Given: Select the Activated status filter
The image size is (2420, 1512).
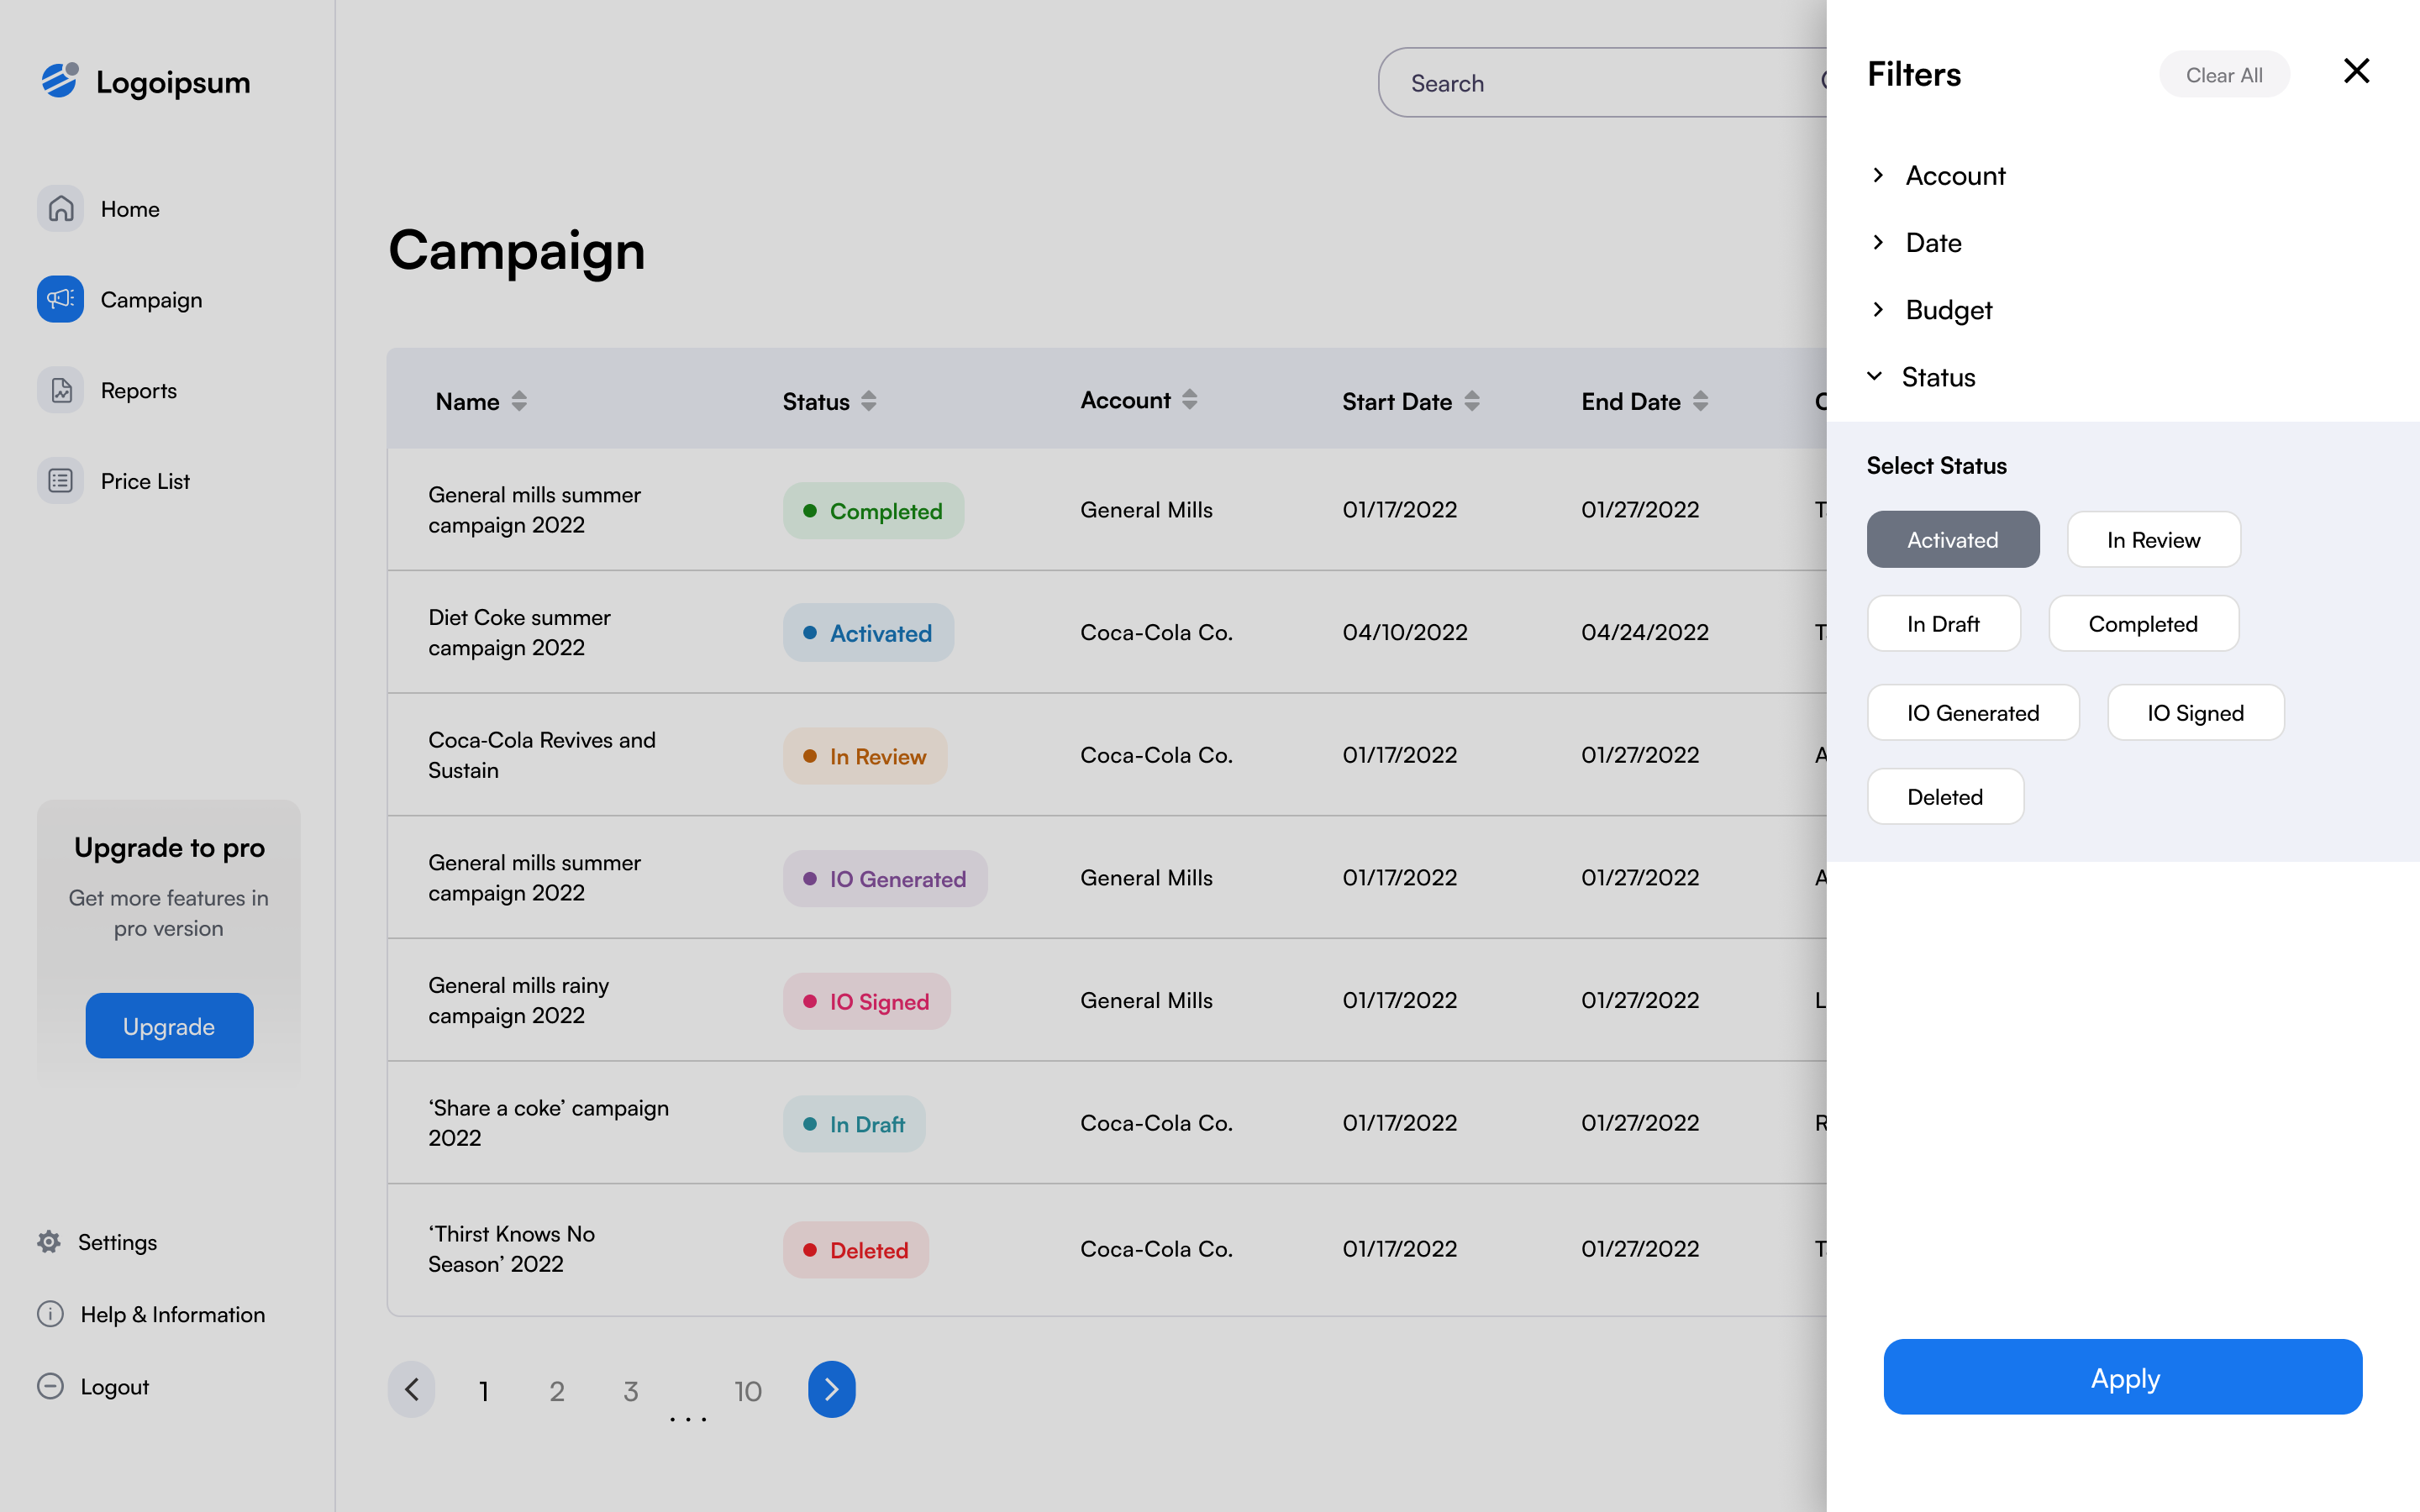Looking at the screenshot, I should [1953, 538].
